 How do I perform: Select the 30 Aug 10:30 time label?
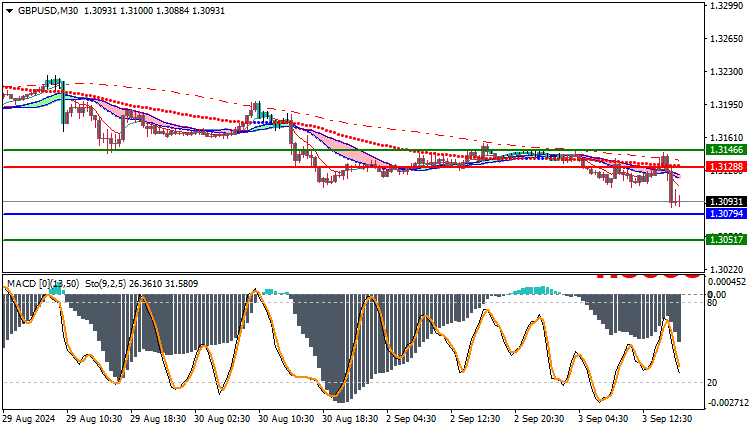(x=286, y=419)
